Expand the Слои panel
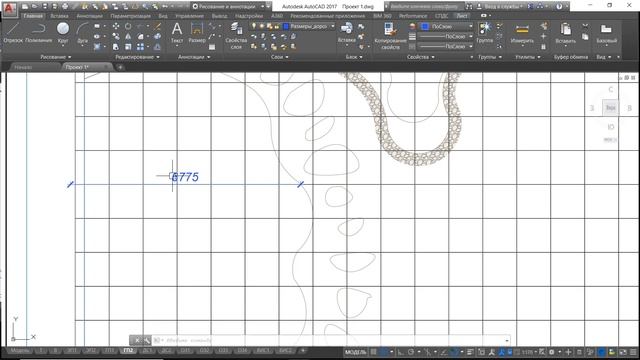Image resolution: width=640 pixels, height=360 pixels. coord(280,57)
